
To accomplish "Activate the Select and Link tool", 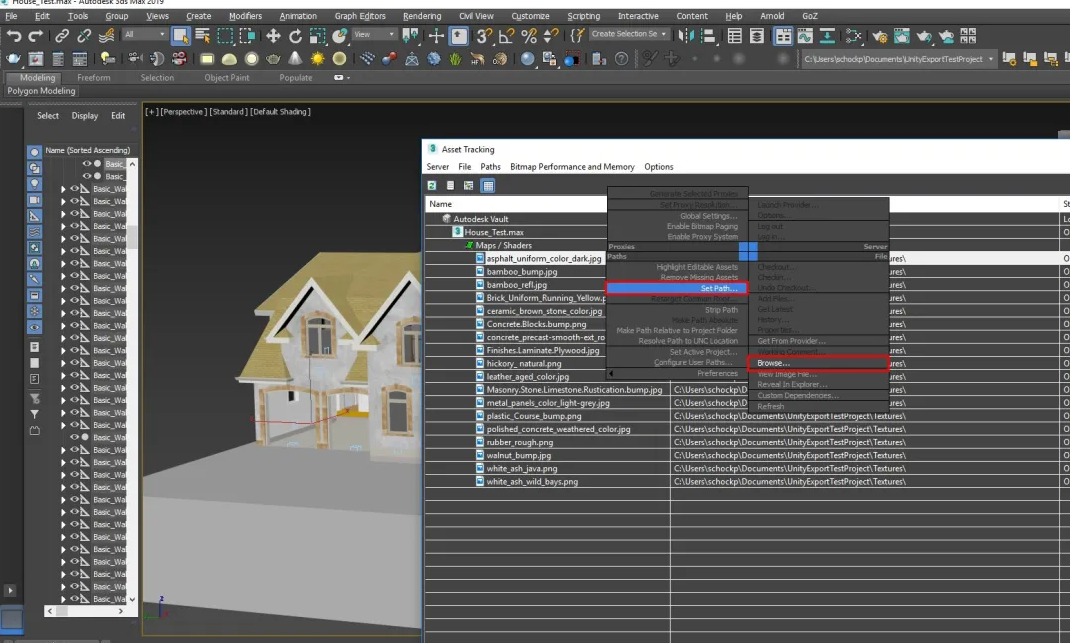I will tap(62, 35).
